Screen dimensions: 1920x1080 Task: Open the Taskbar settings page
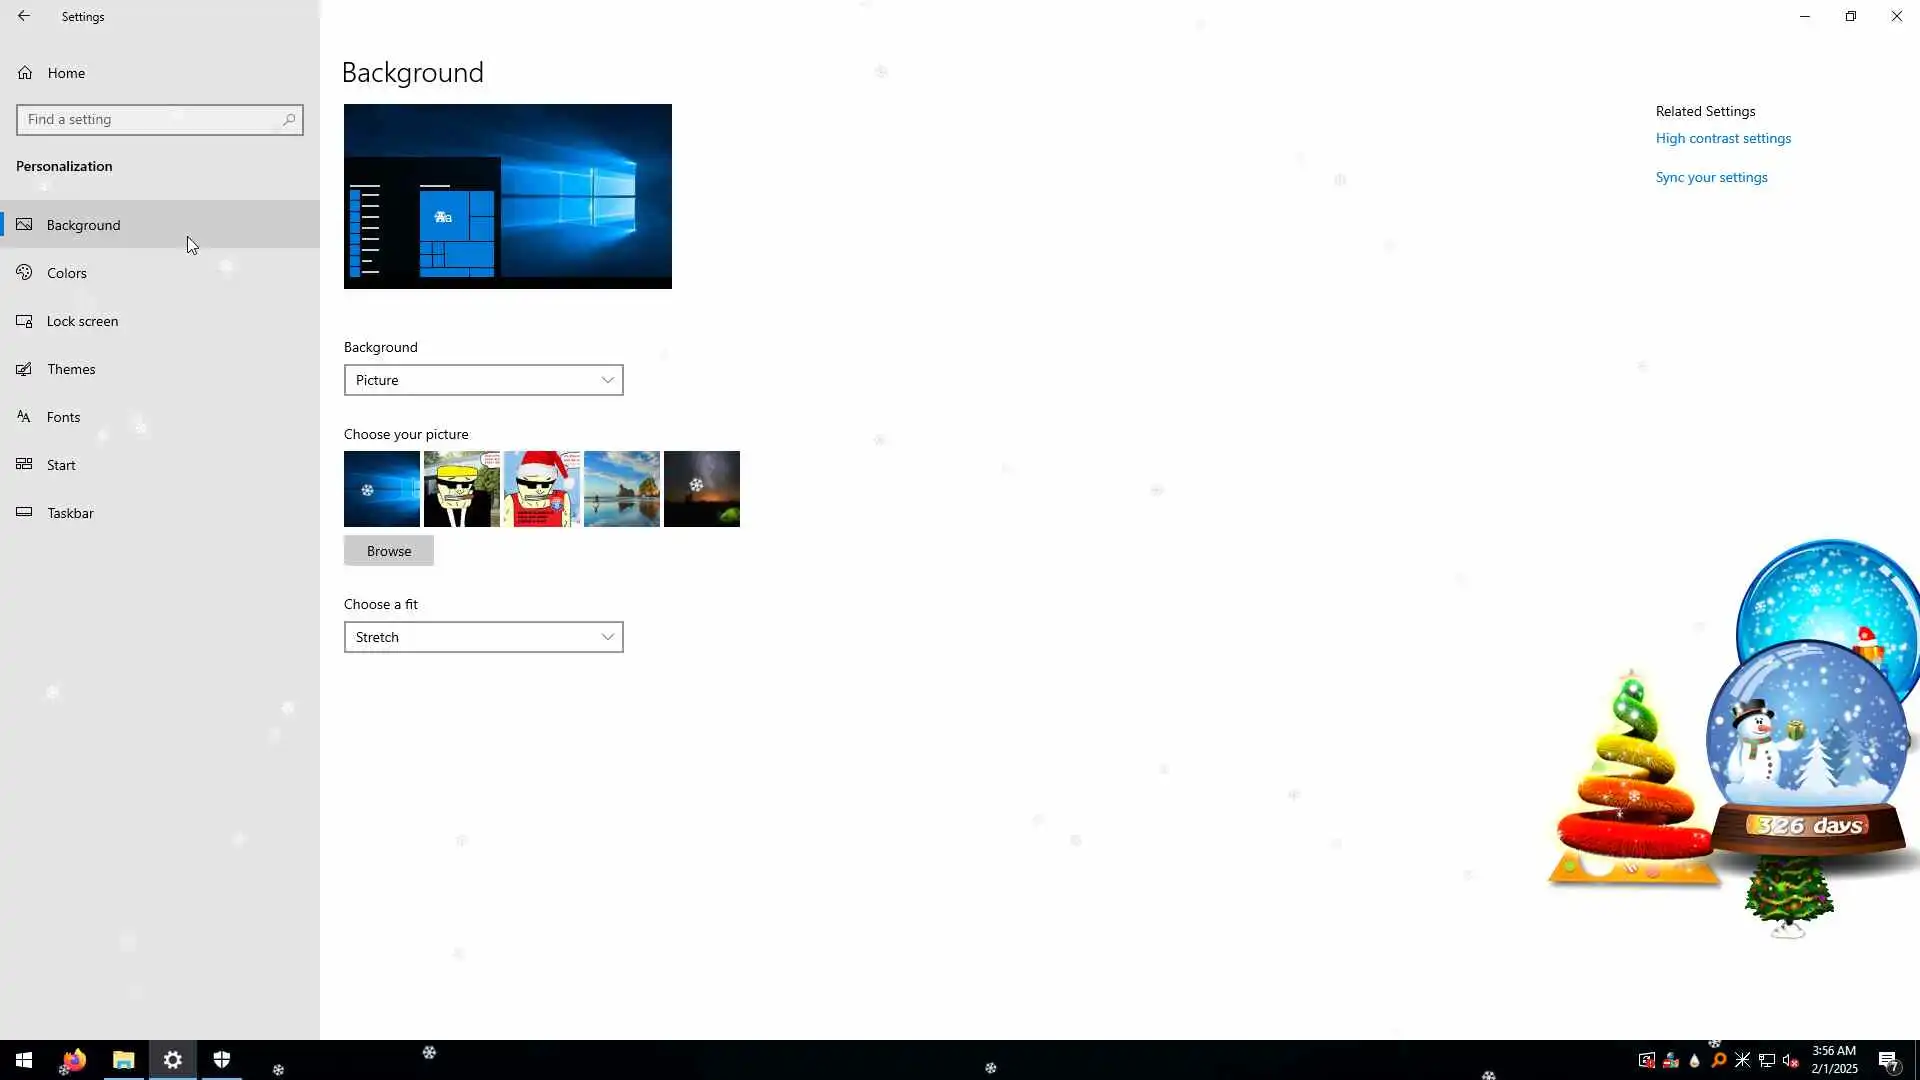tap(70, 513)
